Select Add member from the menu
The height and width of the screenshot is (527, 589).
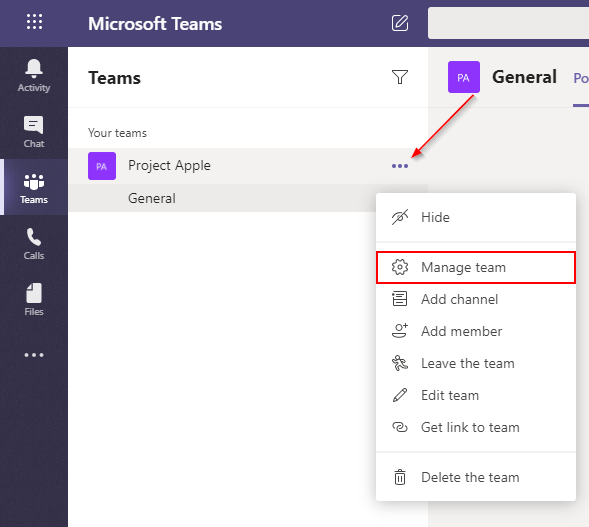click(476, 331)
